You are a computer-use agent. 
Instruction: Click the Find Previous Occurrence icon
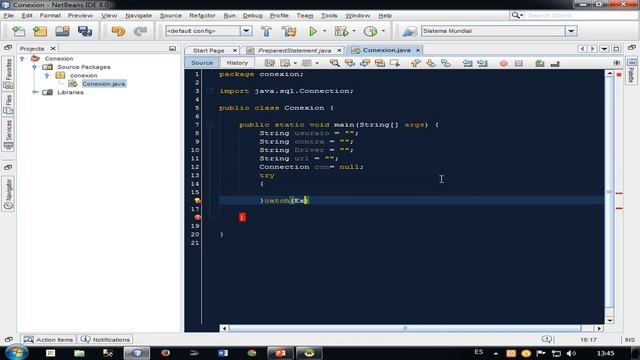(x=350, y=63)
